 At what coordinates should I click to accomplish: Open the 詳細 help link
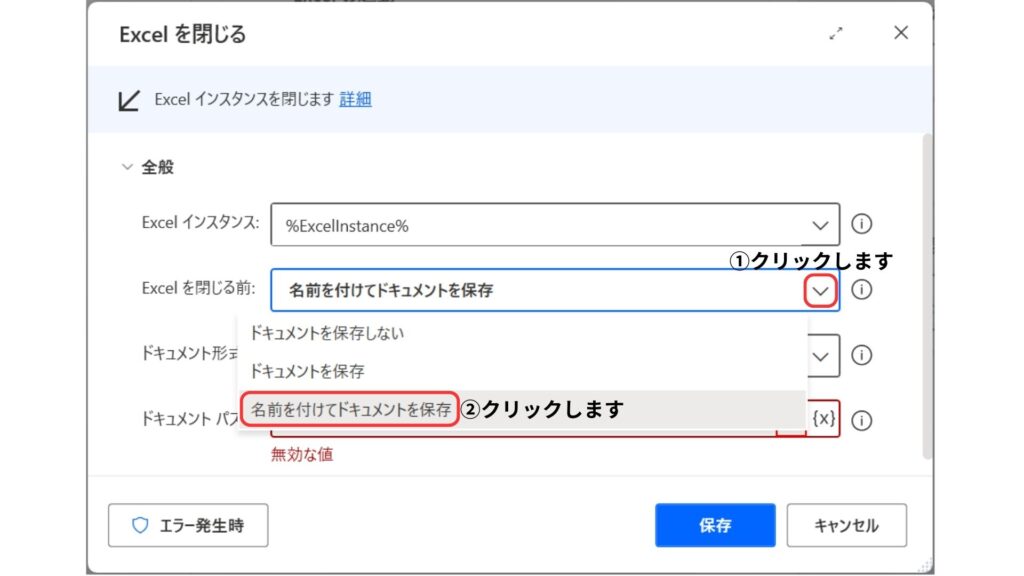tap(355, 99)
